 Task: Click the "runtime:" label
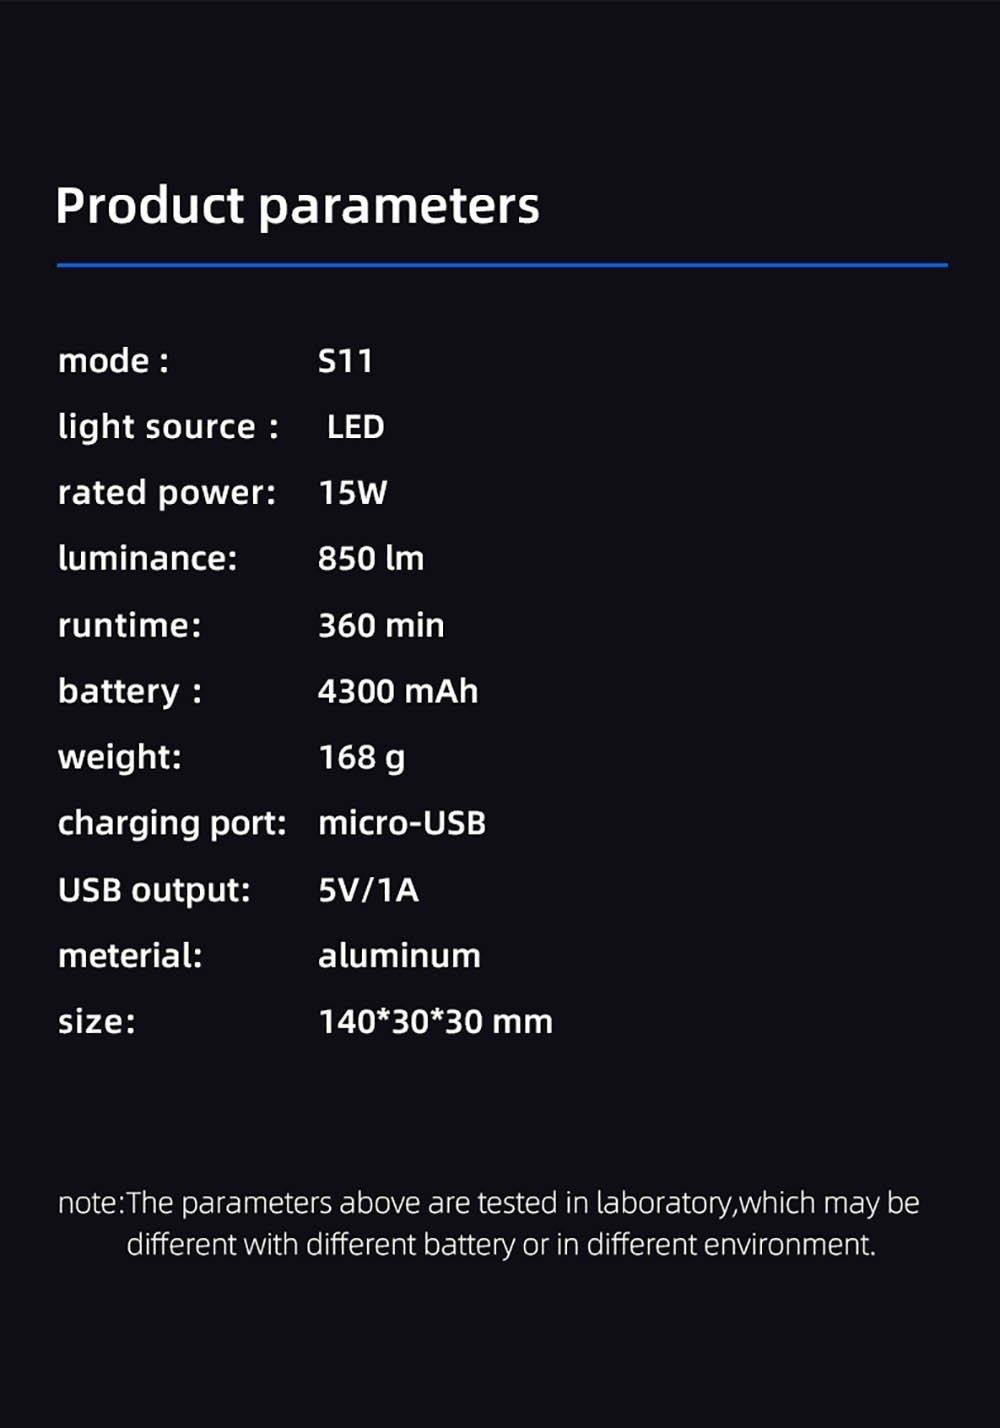tap(129, 625)
